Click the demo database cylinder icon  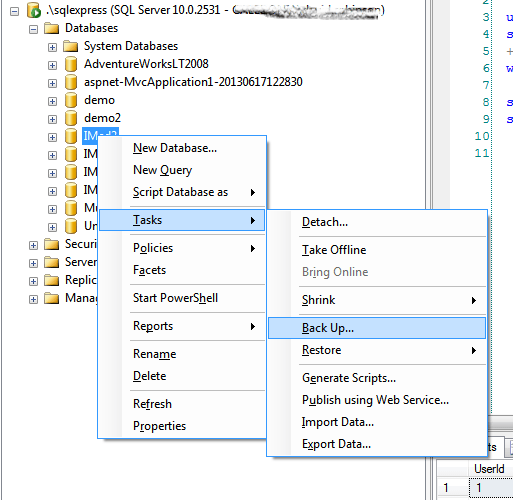coord(71,100)
